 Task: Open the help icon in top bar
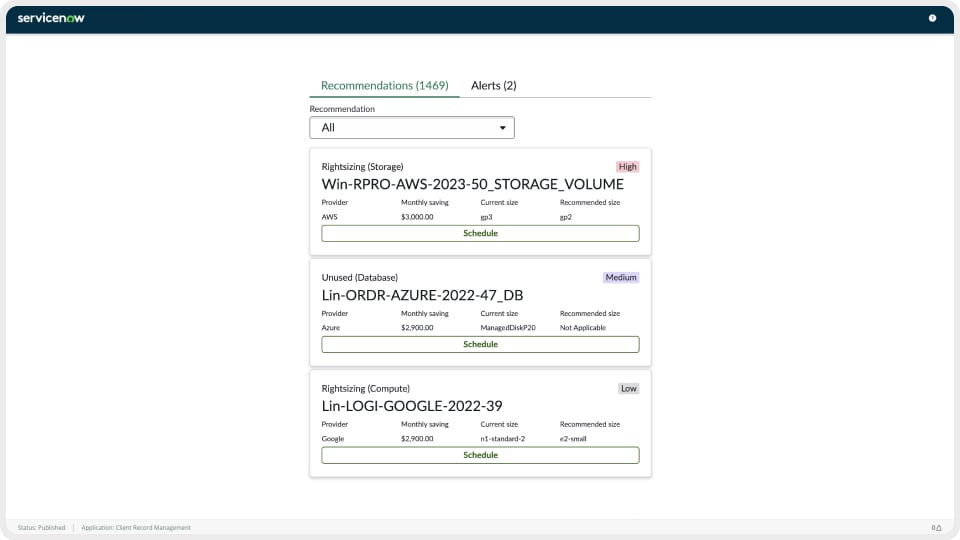(x=932, y=18)
